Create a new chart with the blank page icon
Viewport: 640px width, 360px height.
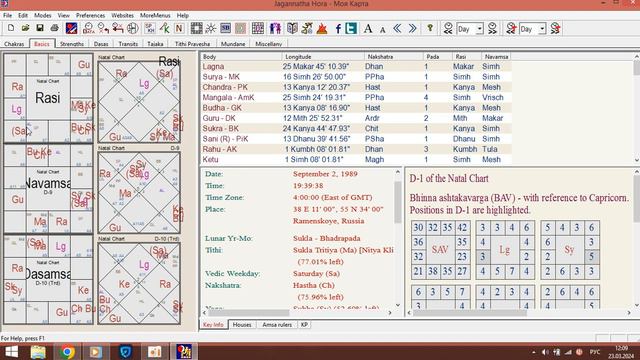pos(11,28)
